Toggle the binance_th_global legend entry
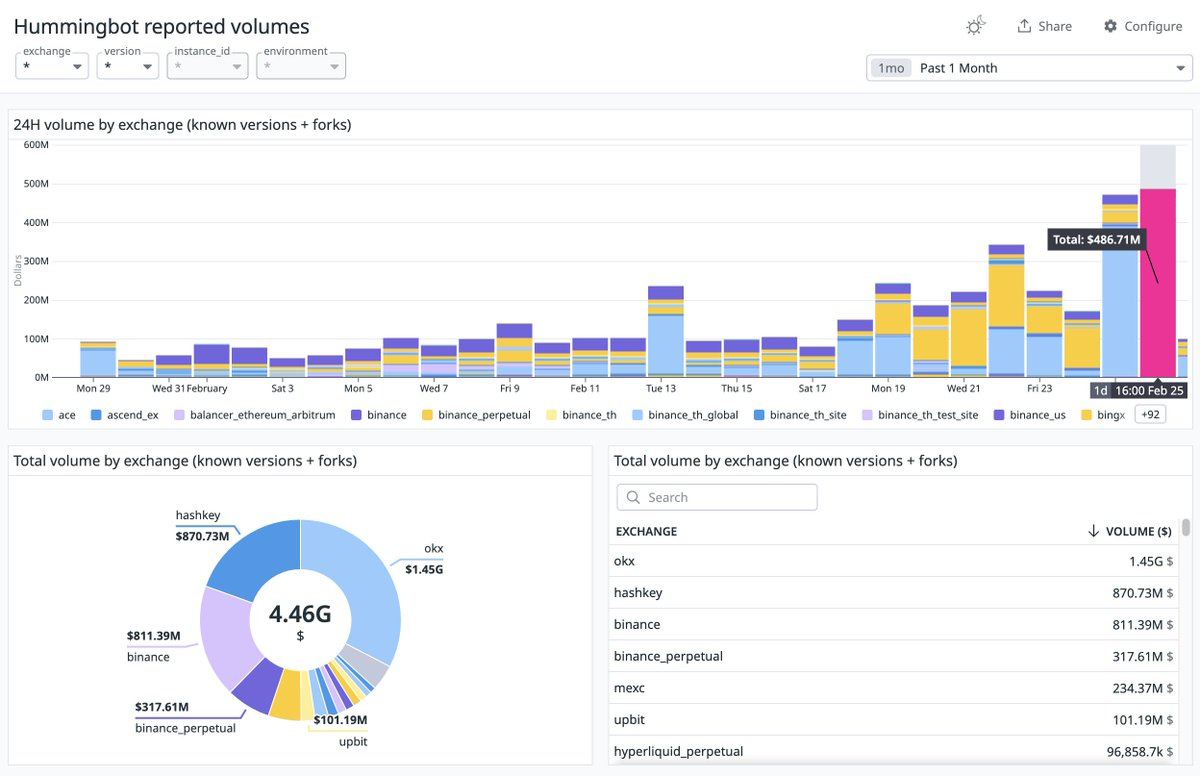This screenshot has height=776, width=1200. click(685, 414)
